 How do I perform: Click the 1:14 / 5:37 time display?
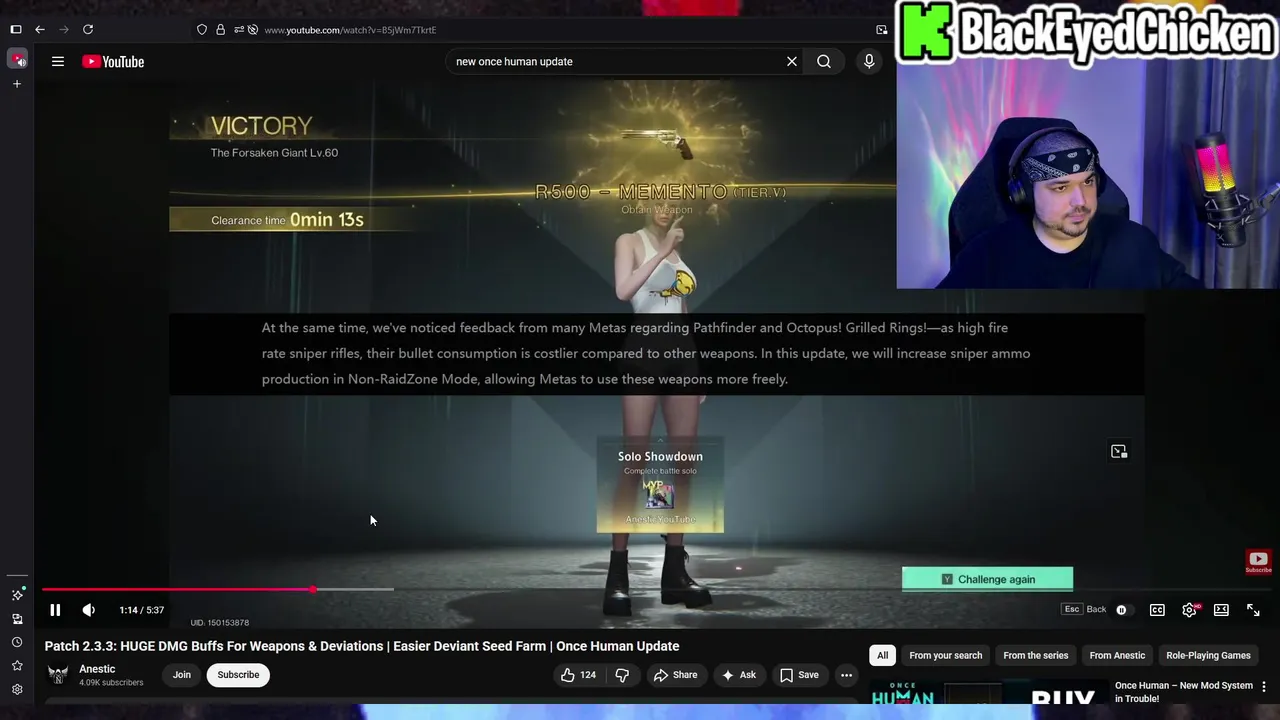point(142,610)
